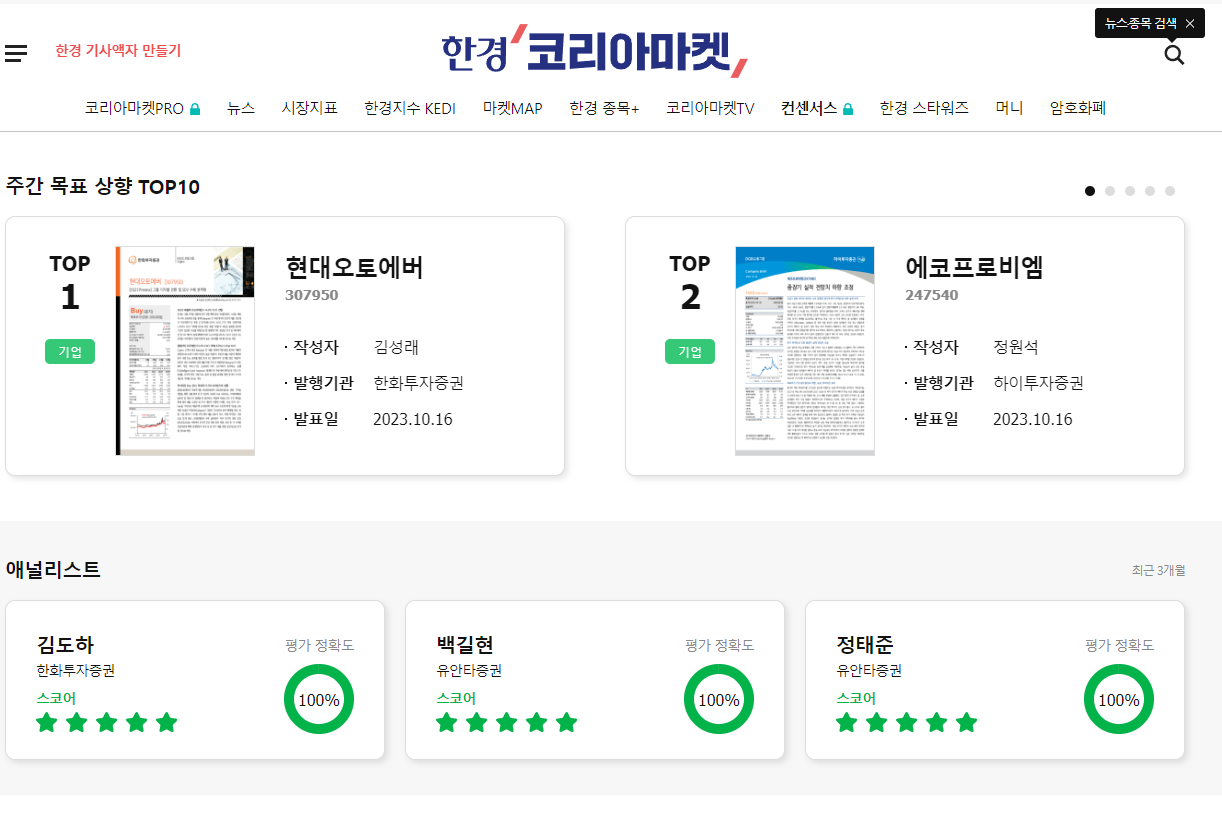
Task: Click 애널리스트 section heading
Action: click(x=53, y=570)
